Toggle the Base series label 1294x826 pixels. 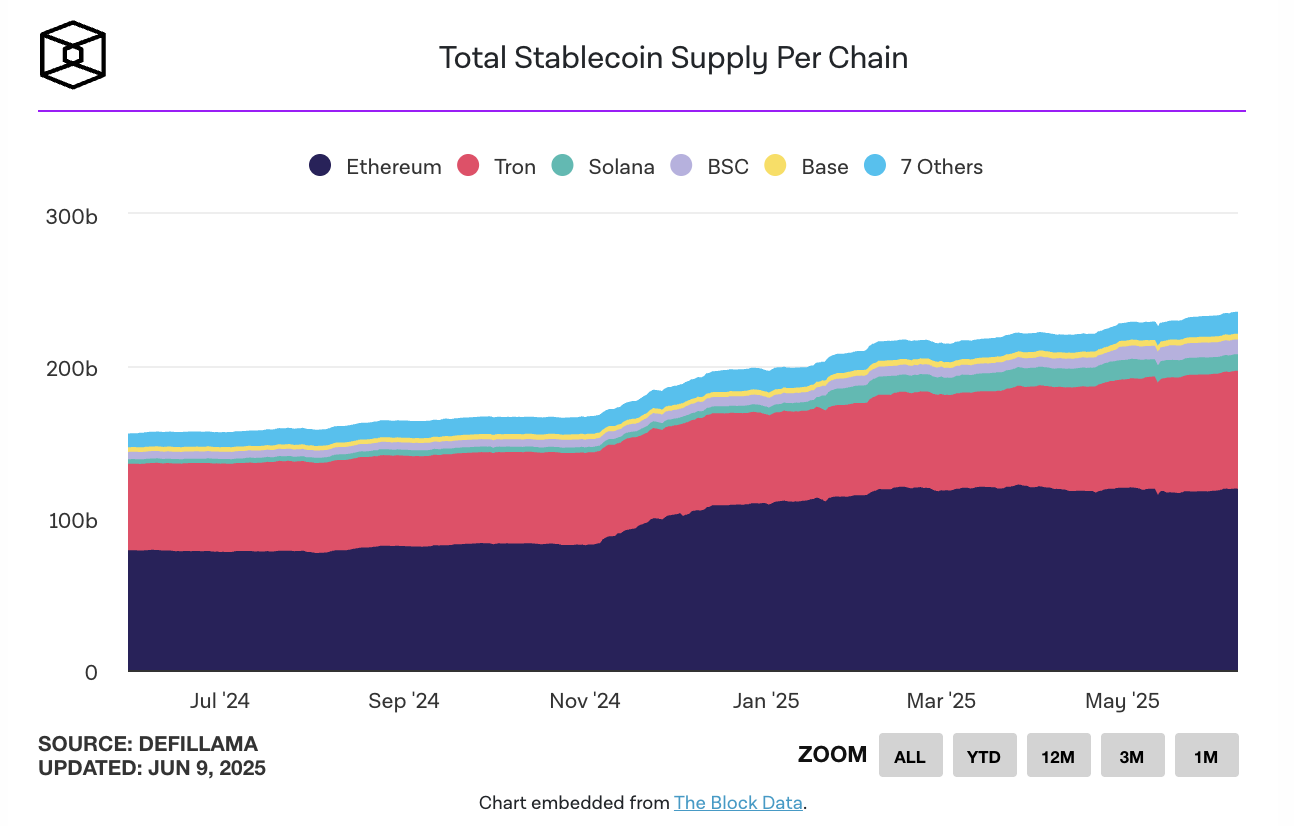click(824, 167)
